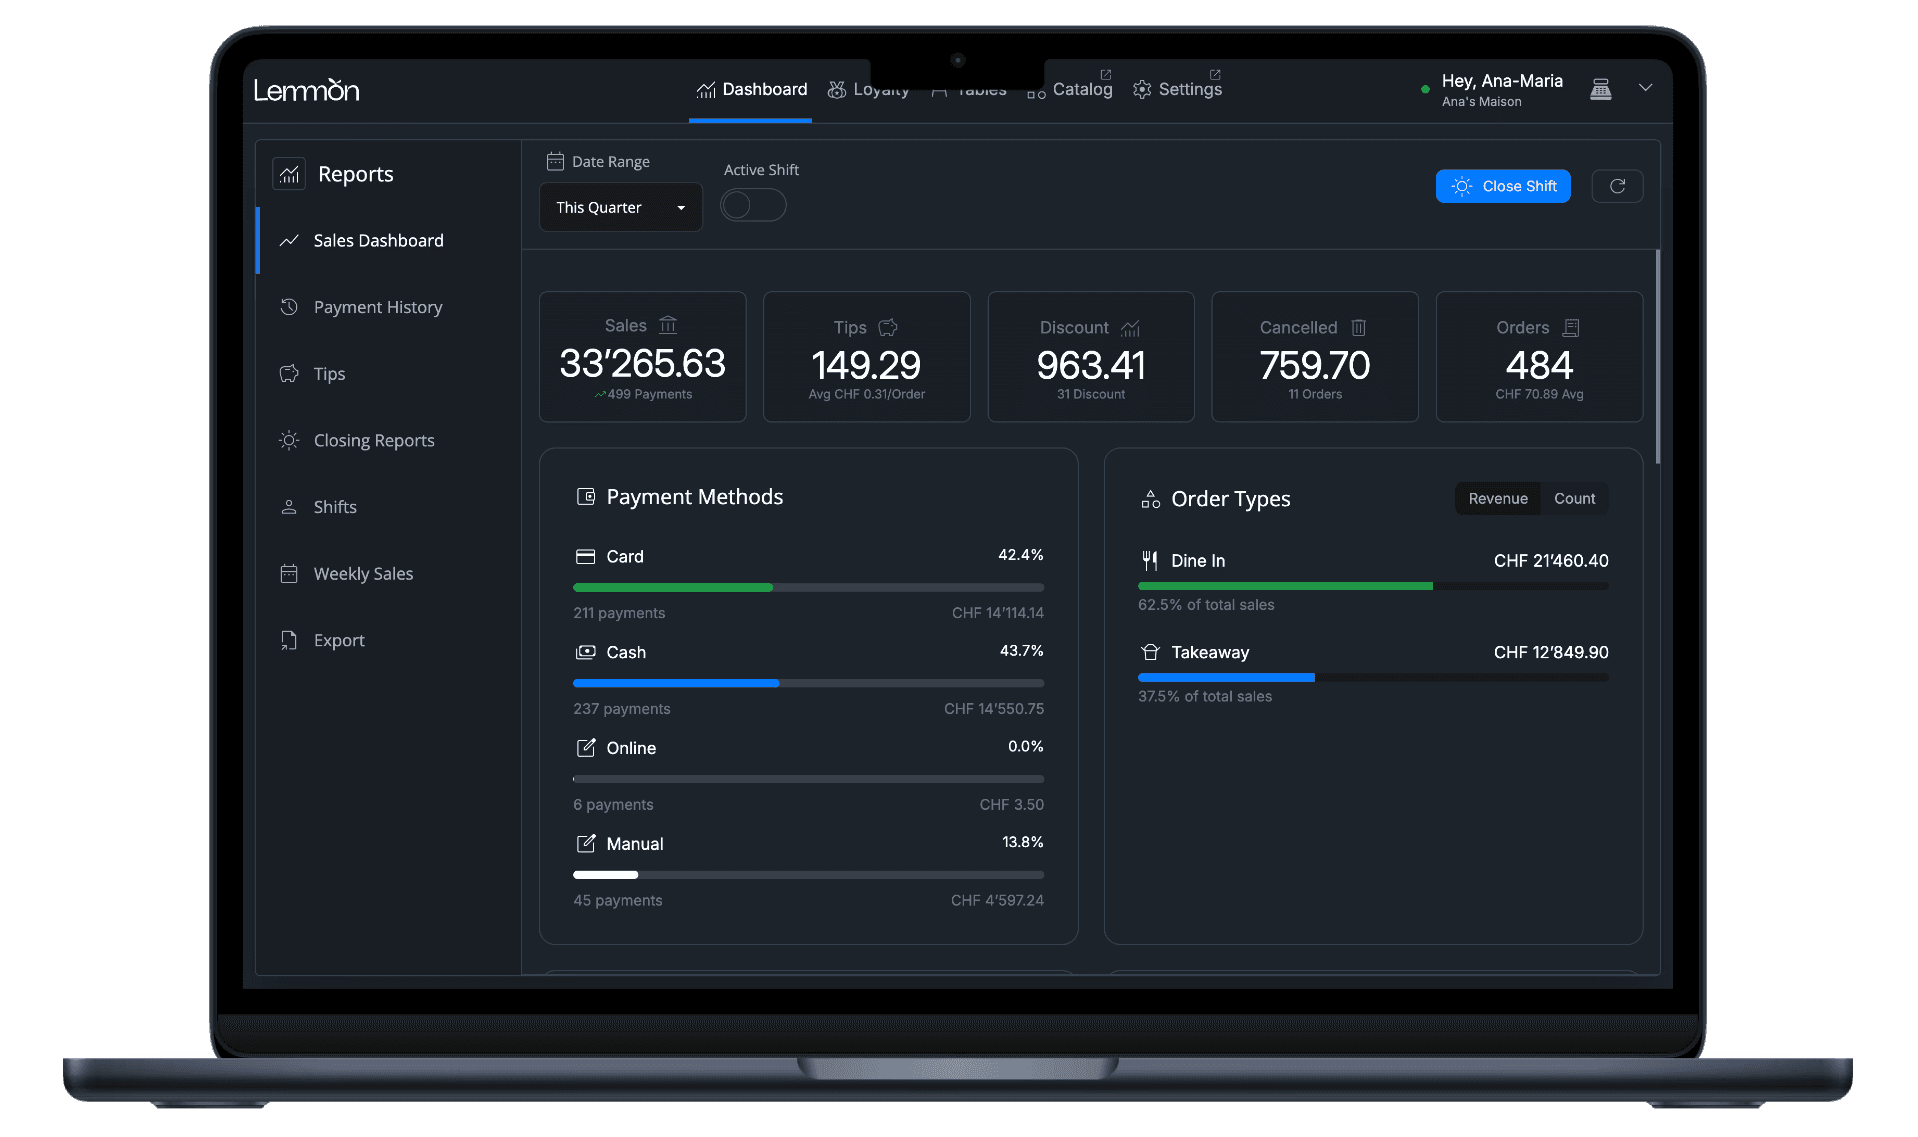
Task: Click the Settings gear icon
Action: pos(1142,90)
